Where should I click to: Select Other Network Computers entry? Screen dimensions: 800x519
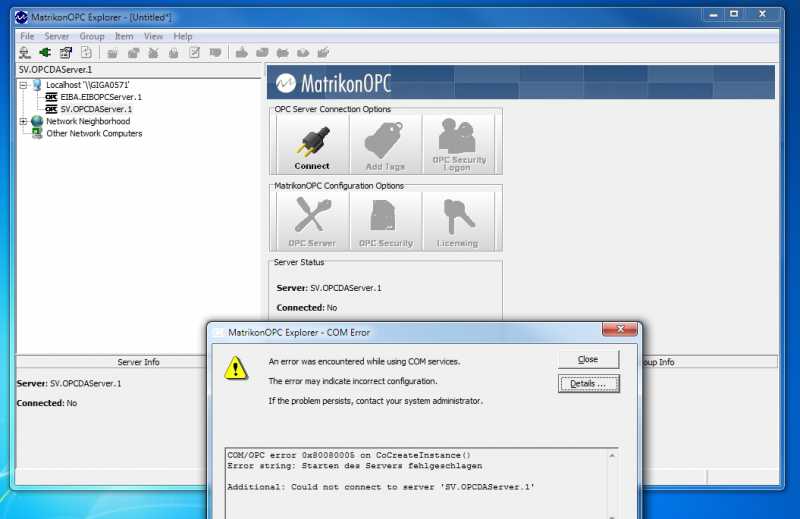pyautogui.click(x=94, y=133)
